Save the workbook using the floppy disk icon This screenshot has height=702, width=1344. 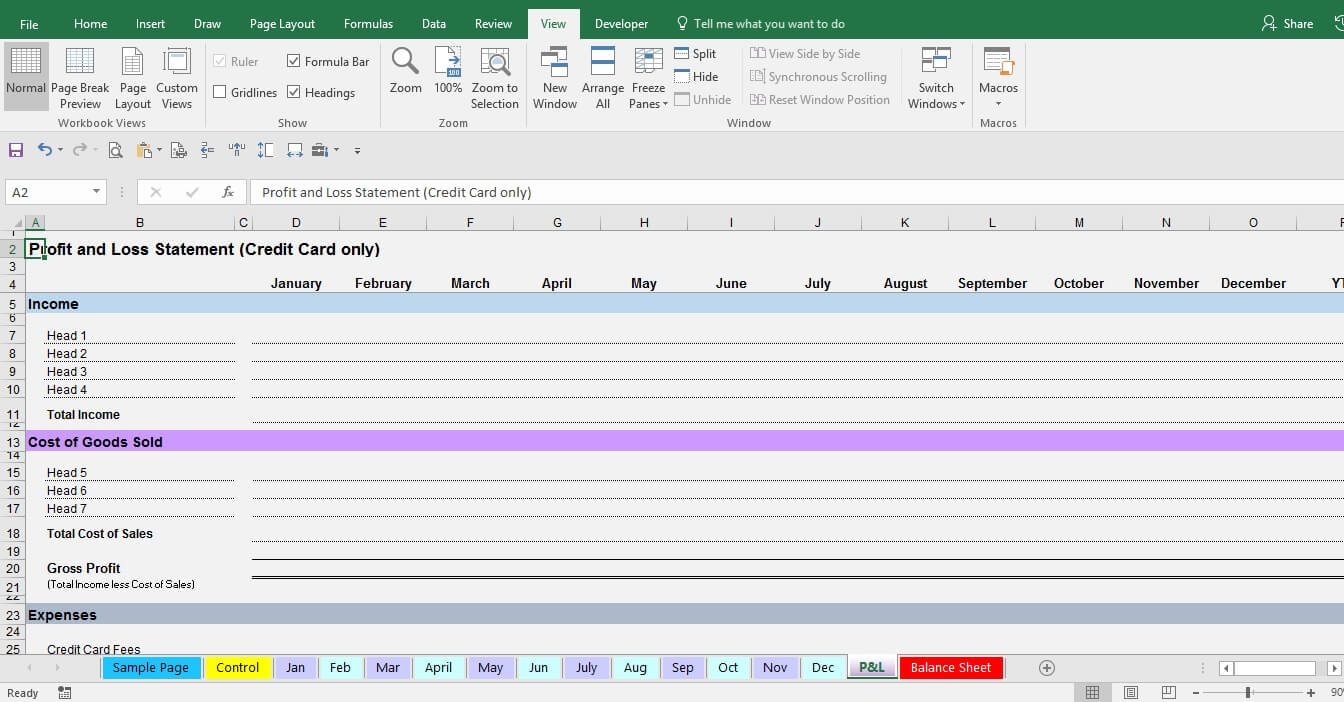point(16,150)
